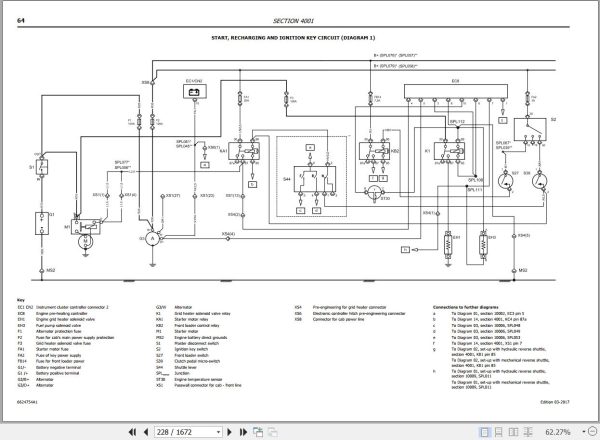600x440 pixels.
Task: Open the page number dropdown arrow
Action: click(218, 432)
